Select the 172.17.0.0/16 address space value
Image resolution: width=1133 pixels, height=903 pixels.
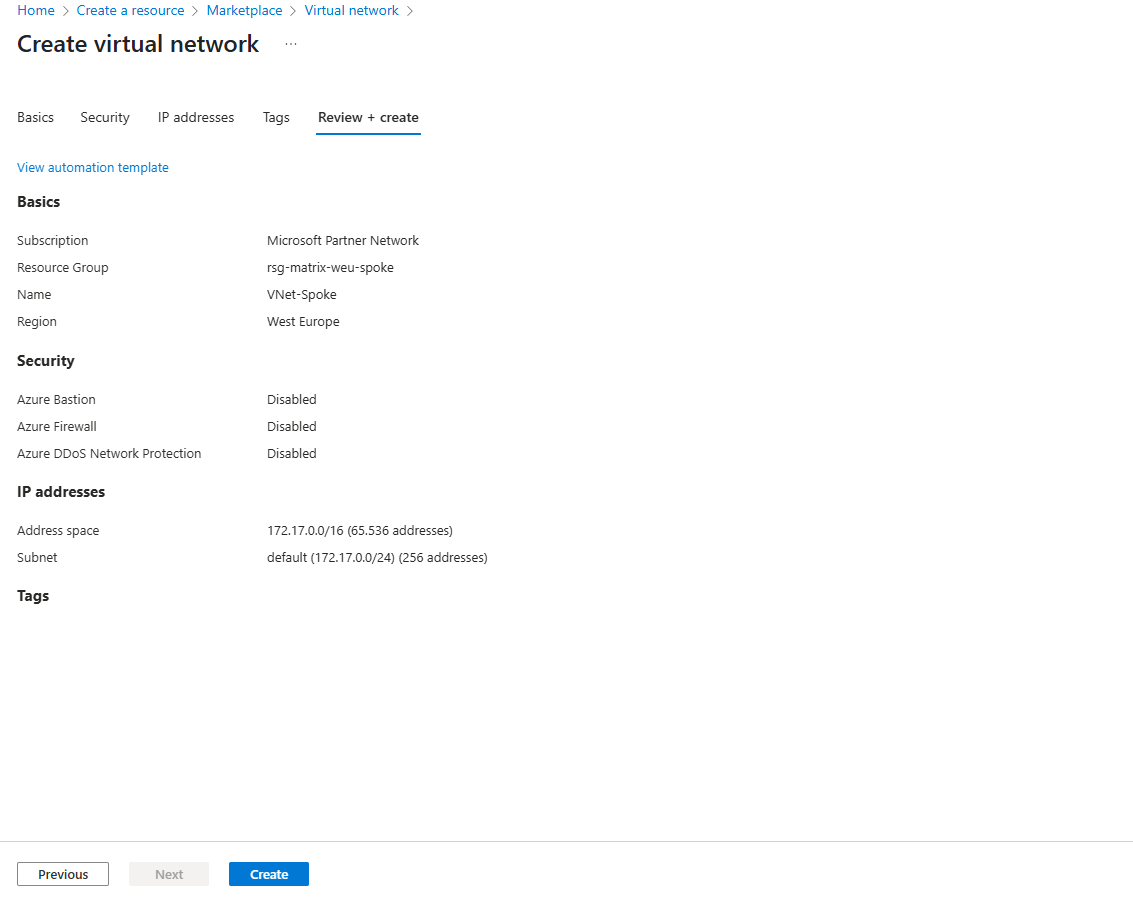click(360, 530)
